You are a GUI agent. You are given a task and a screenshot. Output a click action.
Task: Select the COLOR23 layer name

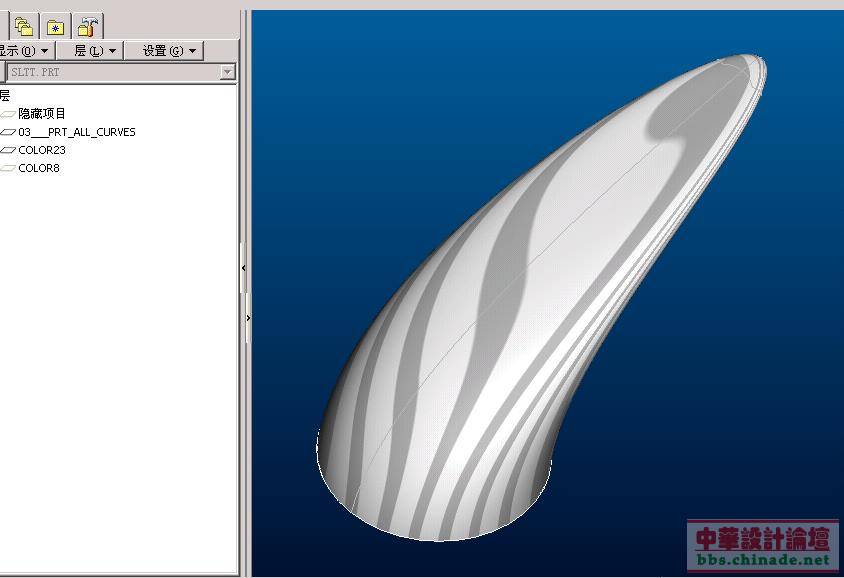click(42, 150)
